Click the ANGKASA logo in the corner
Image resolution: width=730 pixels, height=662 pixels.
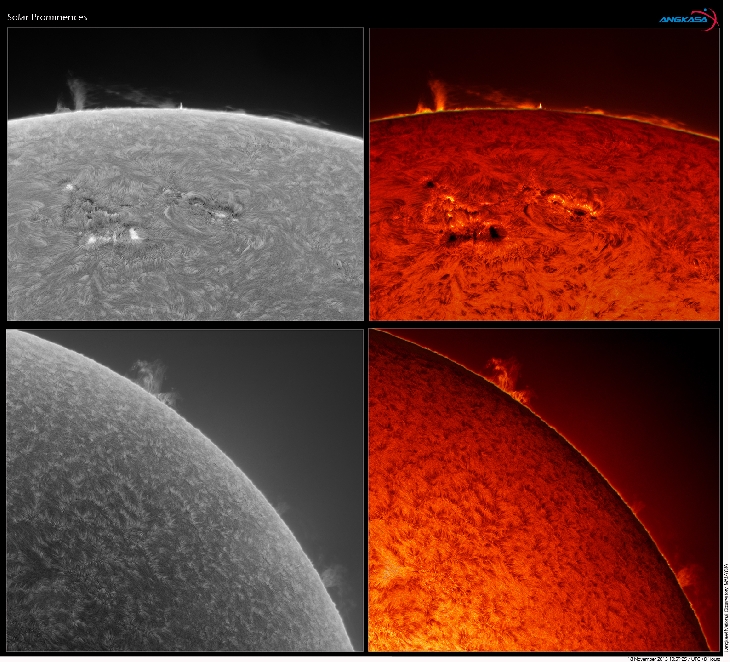(x=688, y=17)
